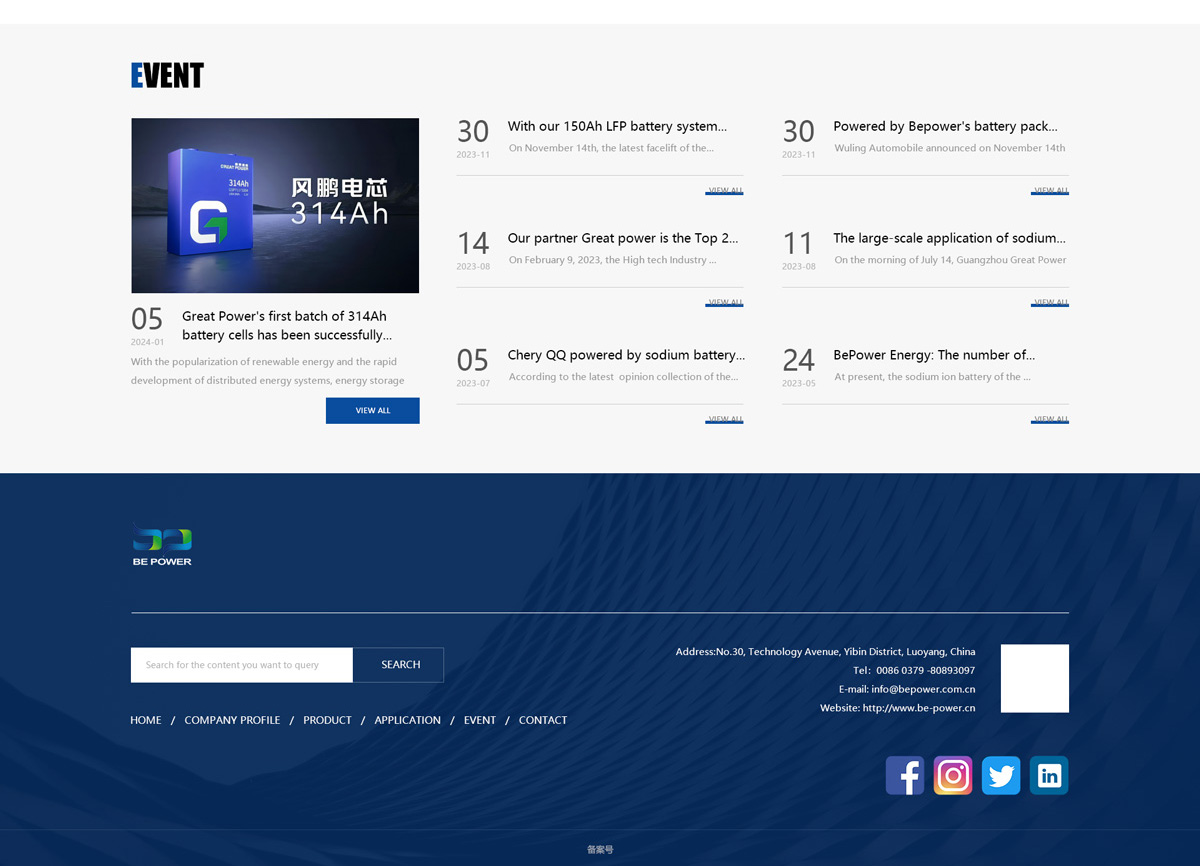Click VIEW ALL under BePower Energy article
1200x866 pixels.
pyautogui.click(x=1050, y=419)
